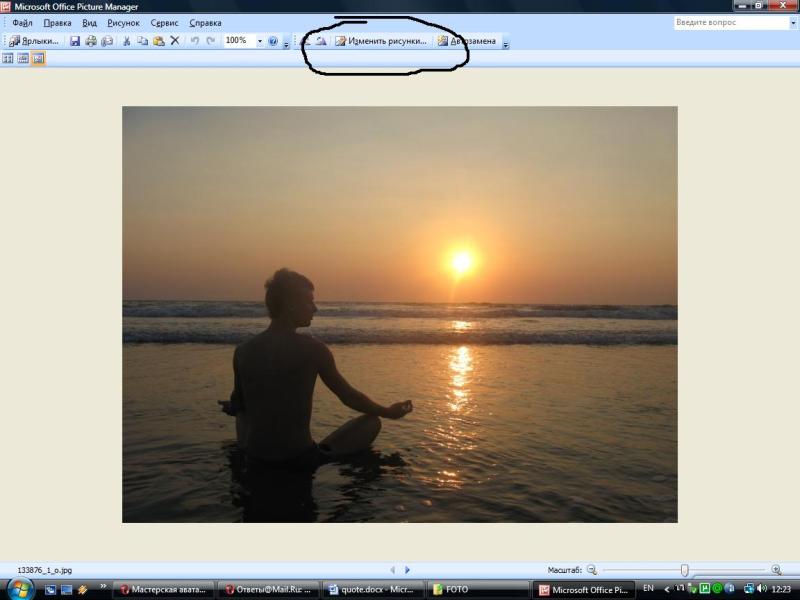Screen dimensions: 800x600
Task: Click the Print icon in toolbar
Action: click(x=91, y=41)
